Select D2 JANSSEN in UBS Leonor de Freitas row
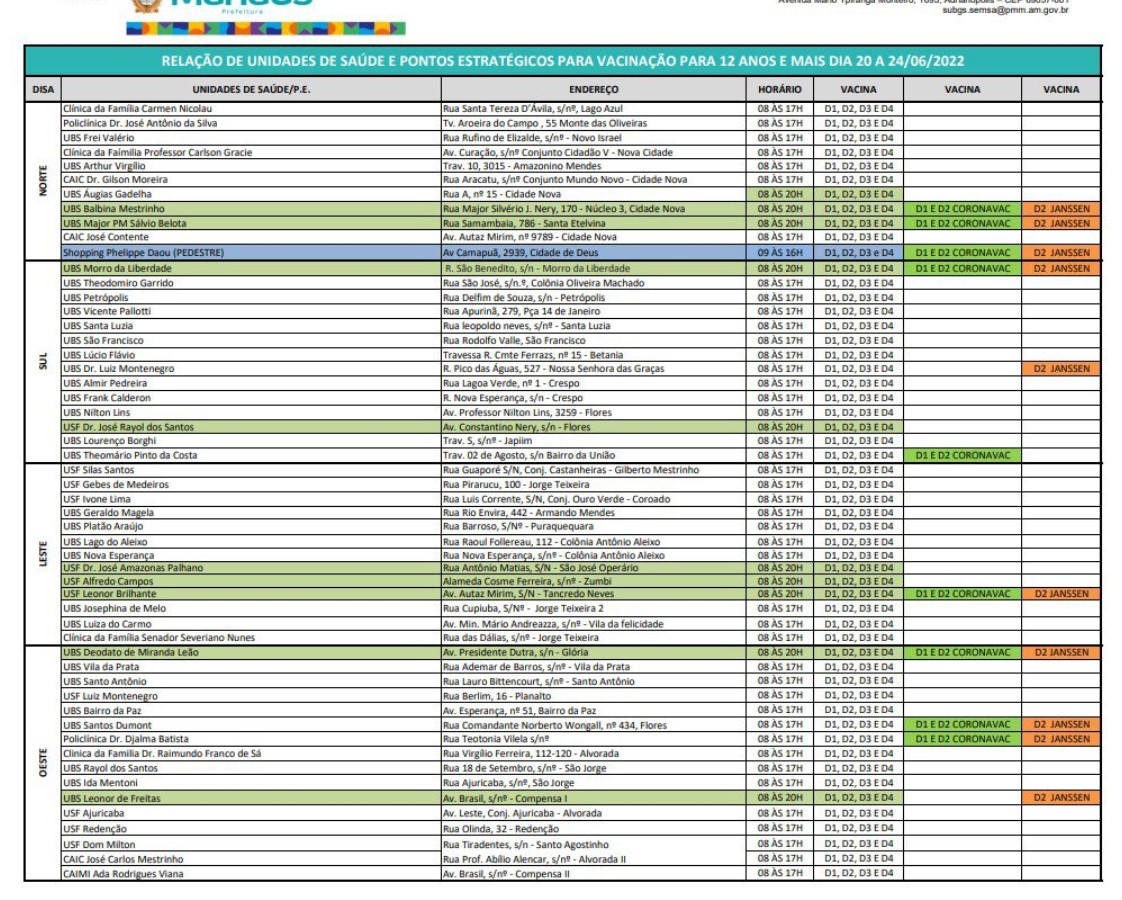The height and width of the screenshot is (900, 1122). (1061, 798)
